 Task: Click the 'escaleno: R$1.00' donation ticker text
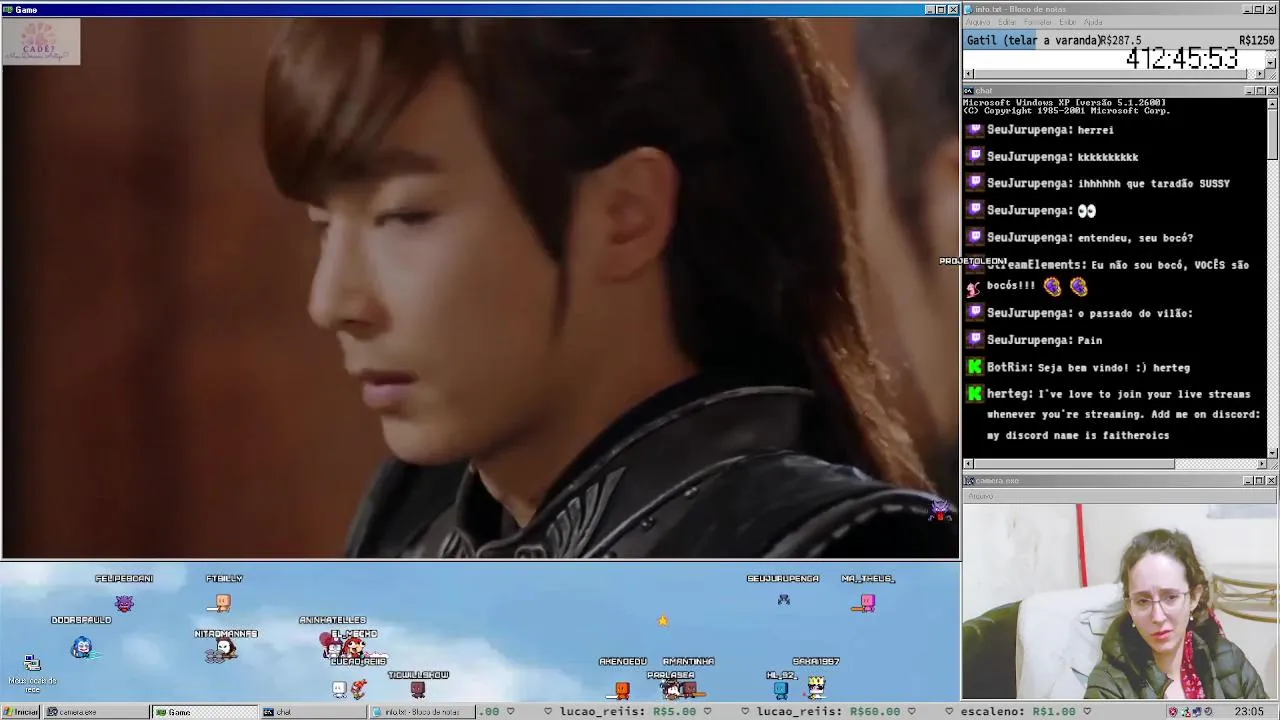(x=1017, y=712)
